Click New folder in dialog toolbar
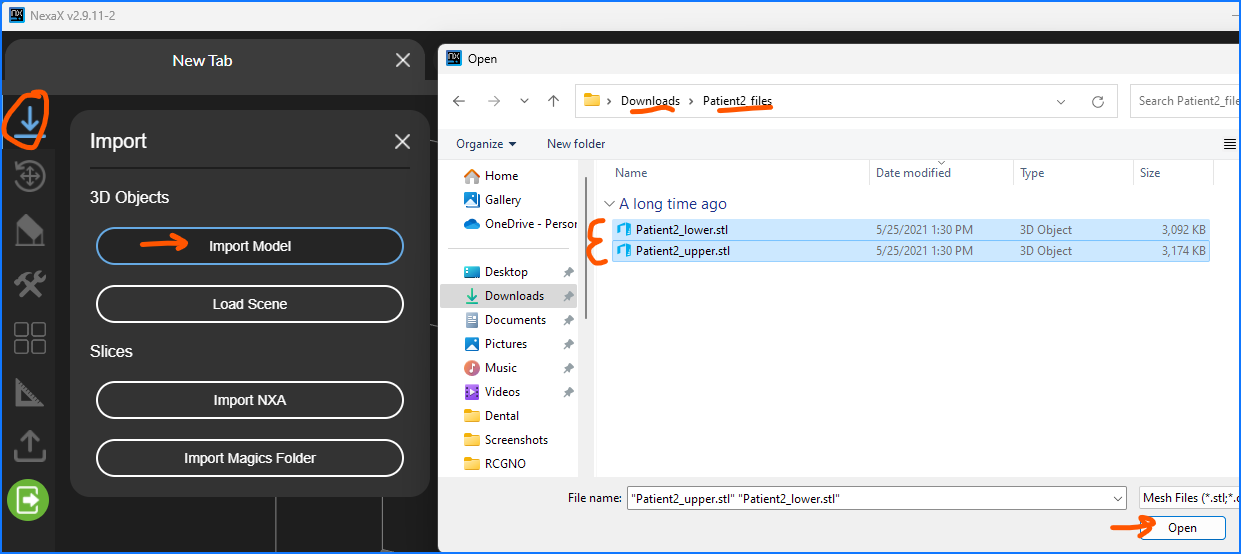This screenshot has width=1241, height=554. tap(576, 144)
